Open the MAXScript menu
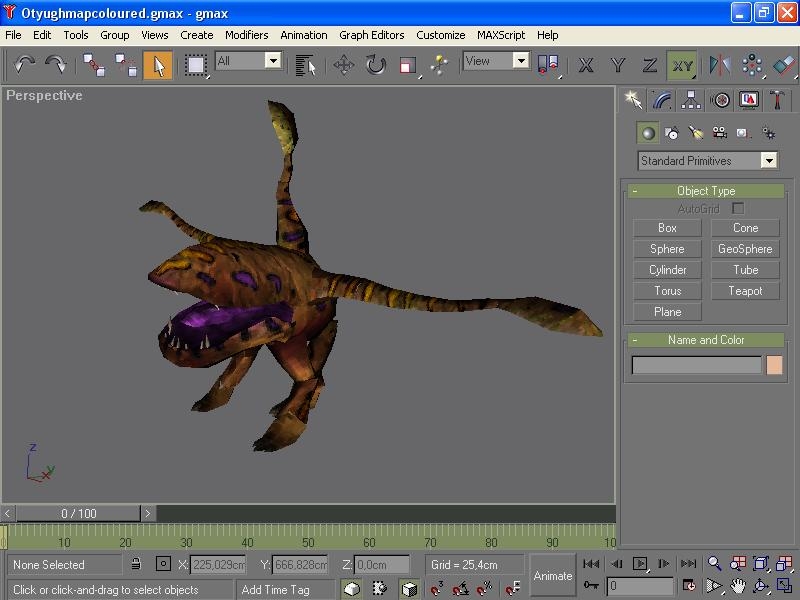This screenshot has height=600, width=800. (500, 35)
